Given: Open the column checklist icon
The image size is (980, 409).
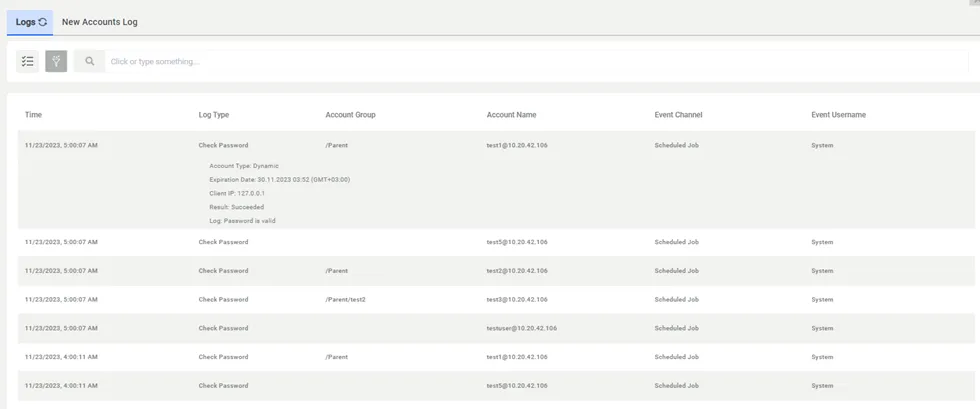Looking at the screenshot, I should (x=28, y=61).
